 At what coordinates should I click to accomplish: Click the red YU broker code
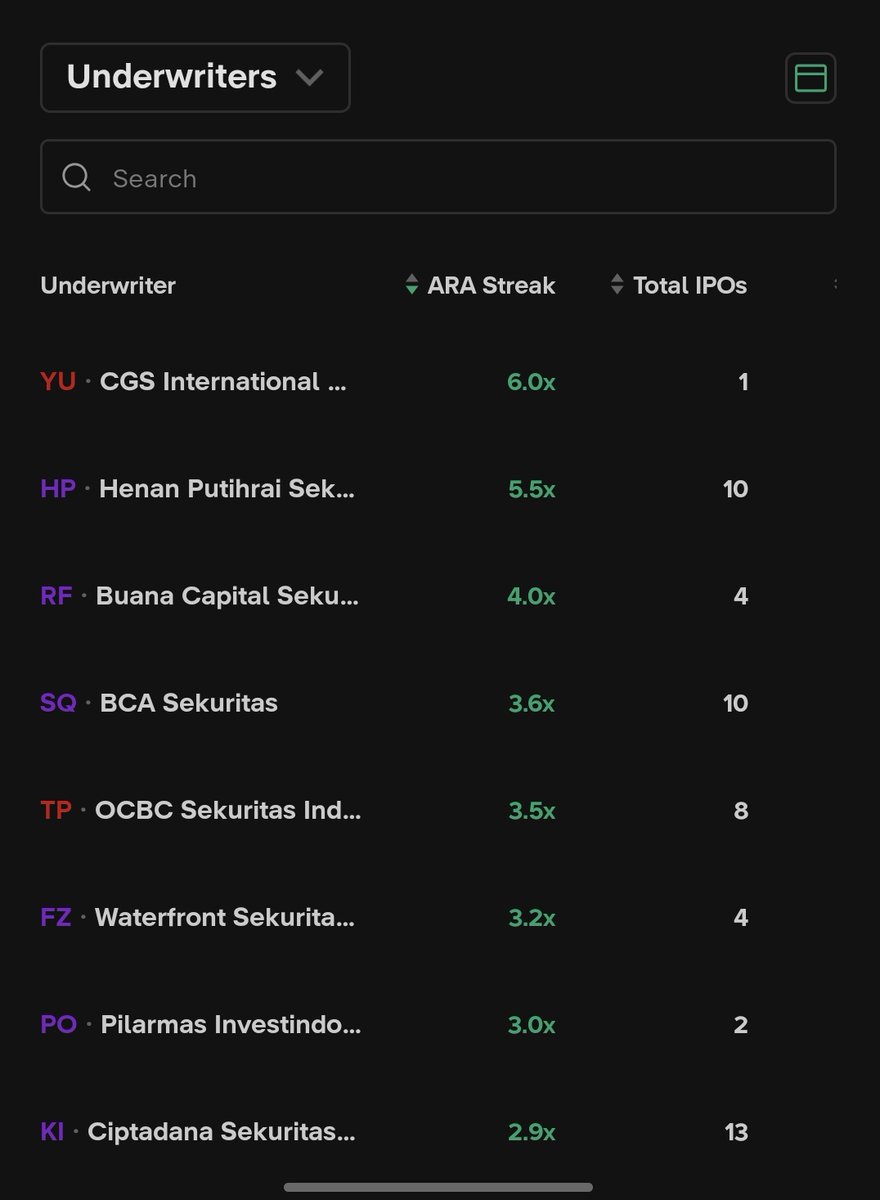point(58,381)
